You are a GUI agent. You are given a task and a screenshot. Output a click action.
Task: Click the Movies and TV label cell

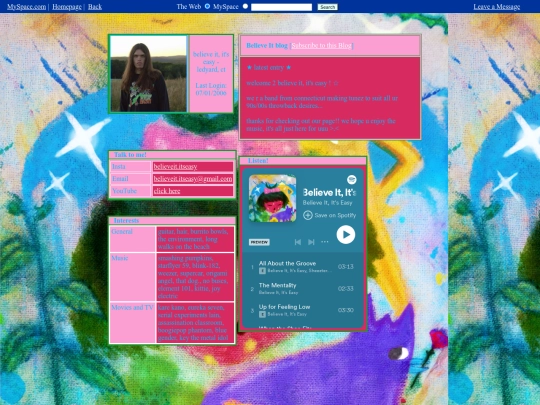[133, 322]
